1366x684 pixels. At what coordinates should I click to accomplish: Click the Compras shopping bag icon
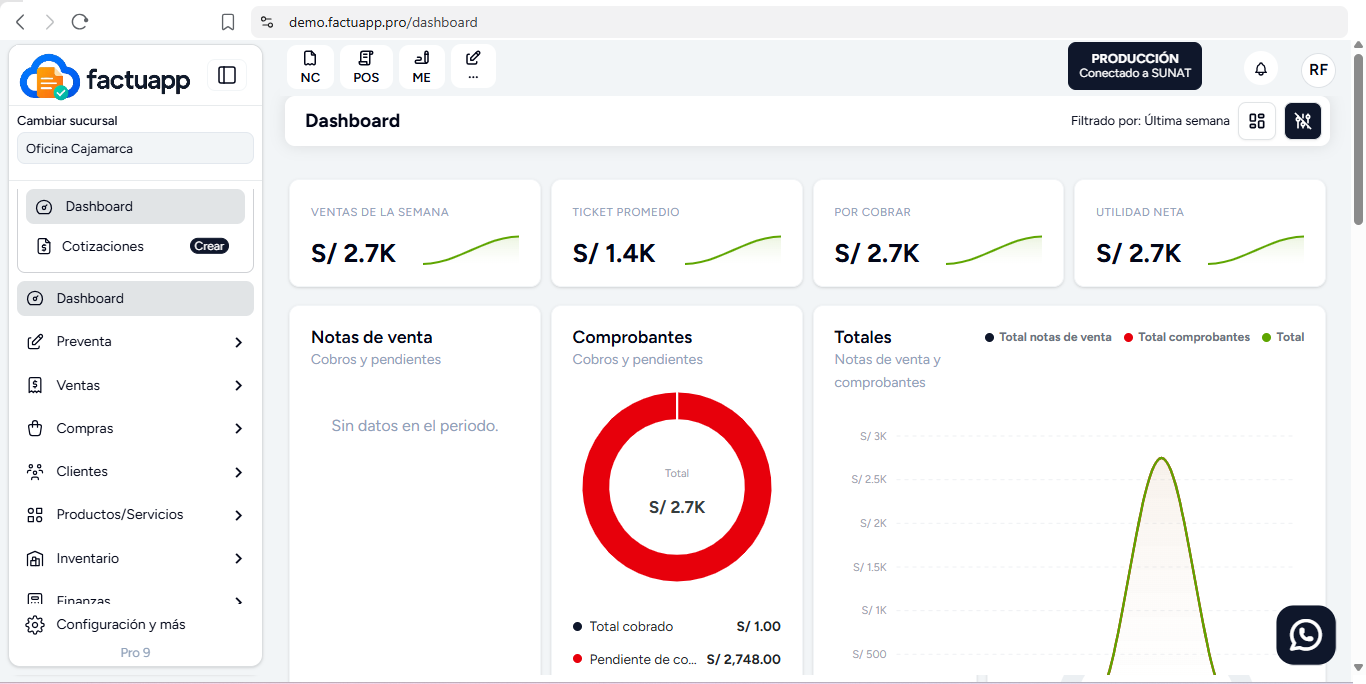35,428
